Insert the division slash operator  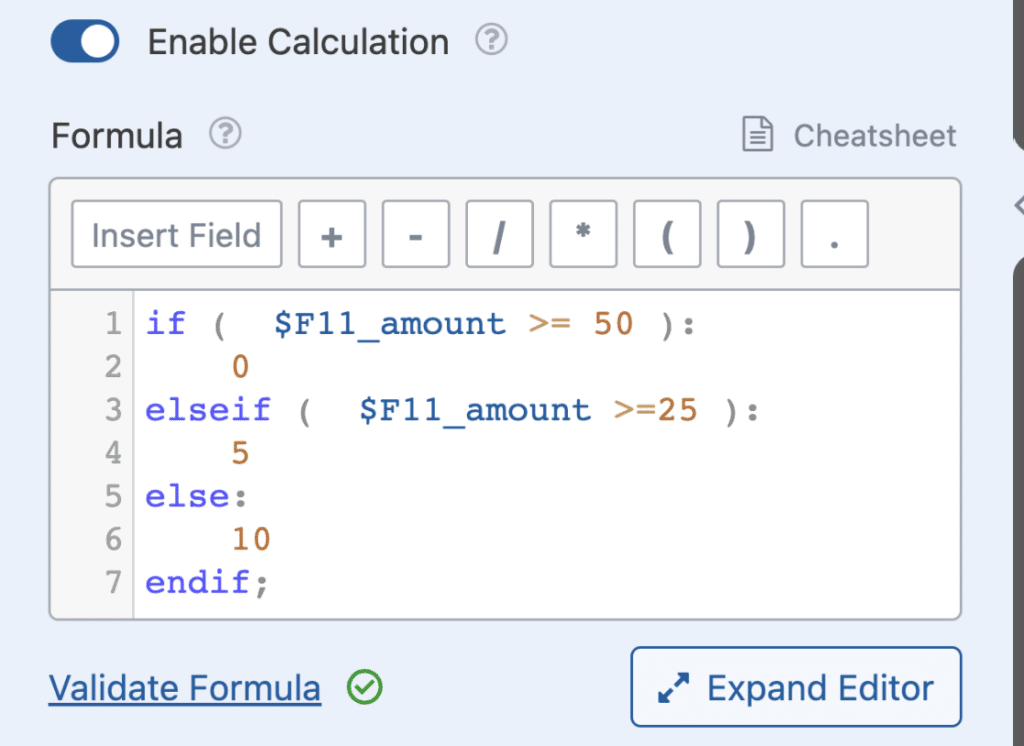point(500,236)
